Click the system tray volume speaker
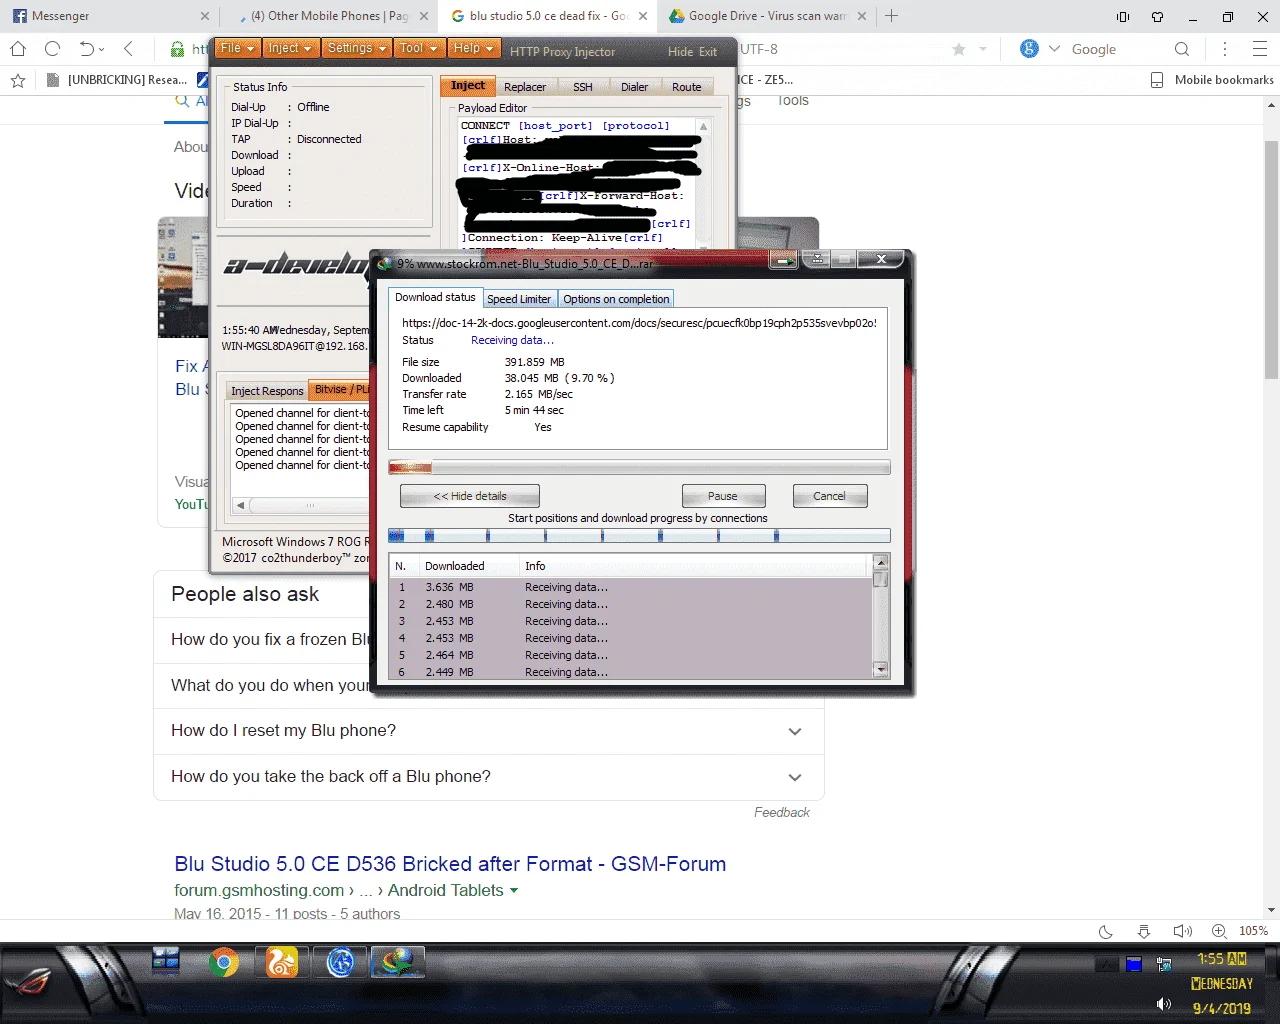 coord(1163,1004)
